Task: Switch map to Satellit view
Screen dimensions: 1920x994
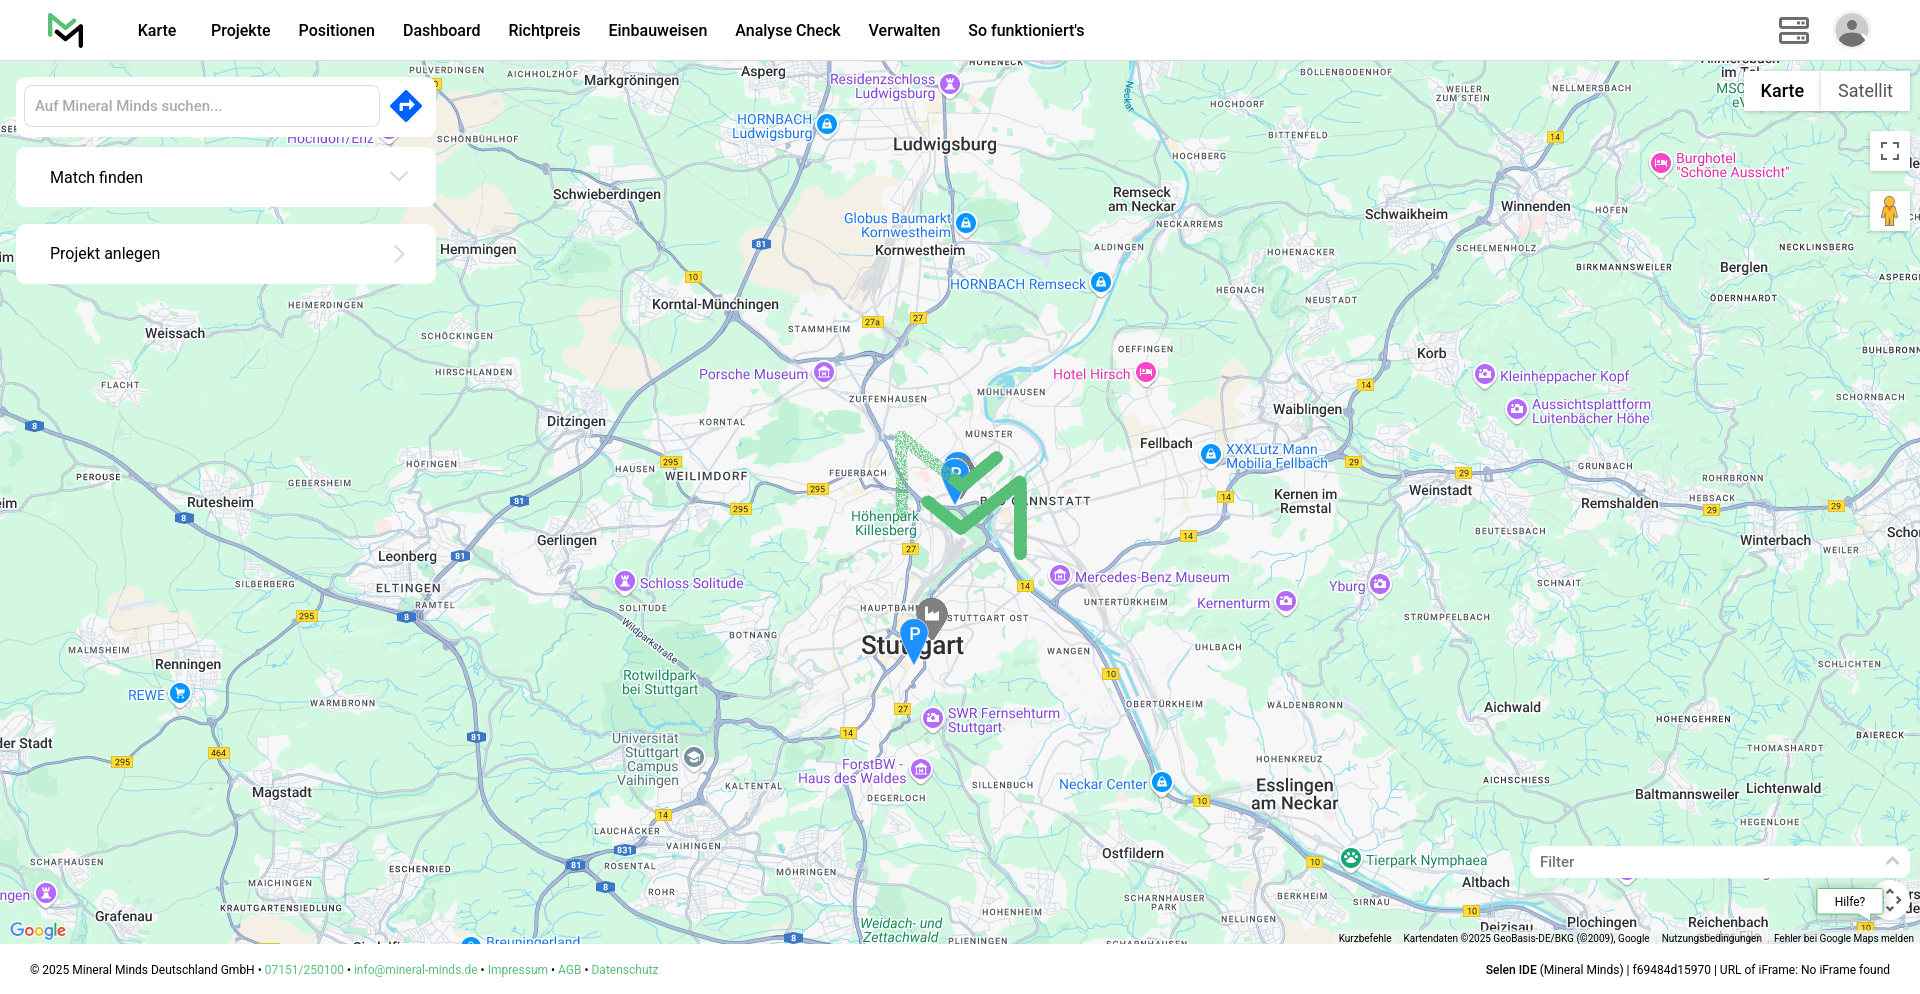Action: pyautogui.click(x=1864, y=91)
